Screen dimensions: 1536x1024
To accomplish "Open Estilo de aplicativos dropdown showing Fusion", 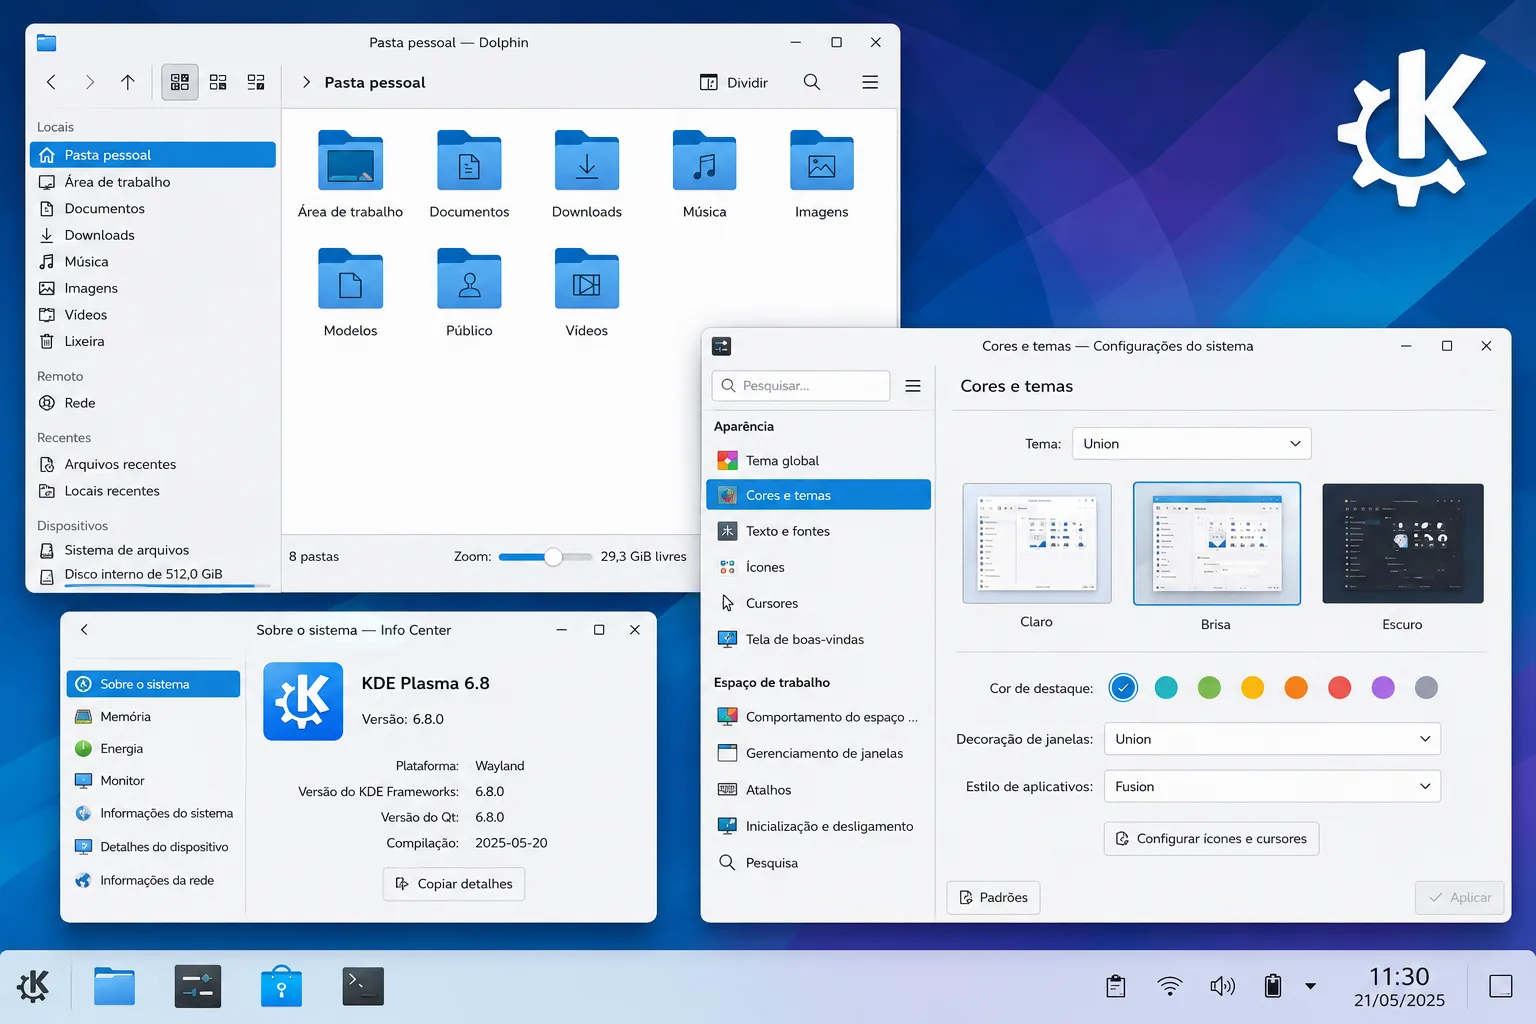I will click(1272, 787).
